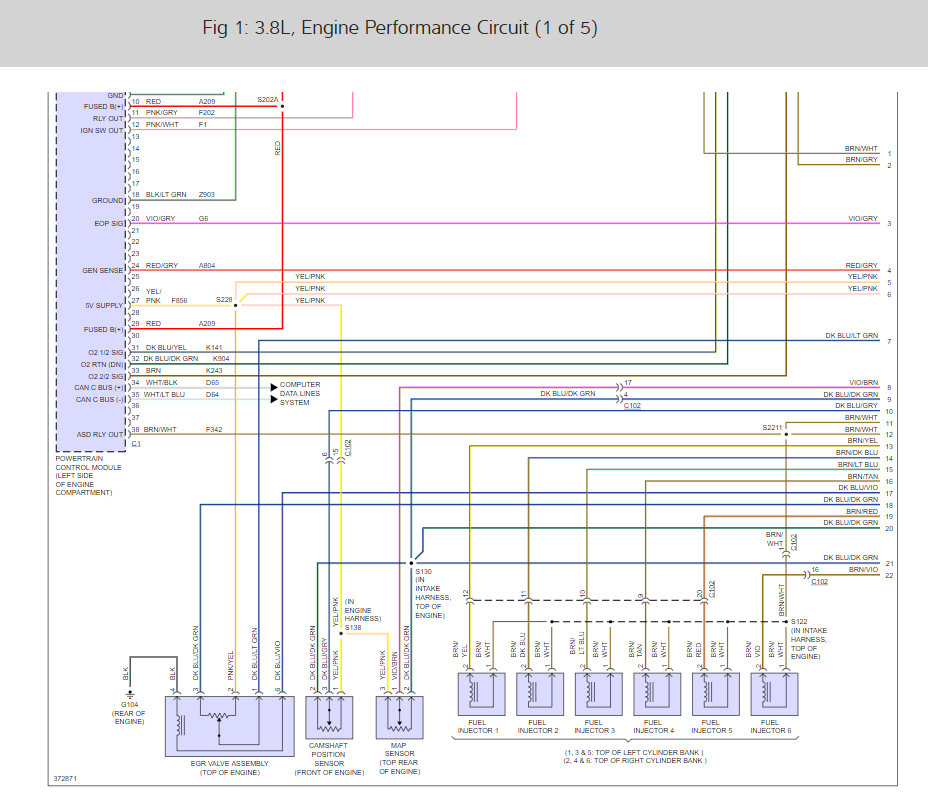Click the S228 splice point
This screenshot has width=928, height=795.
coord(236,305)
